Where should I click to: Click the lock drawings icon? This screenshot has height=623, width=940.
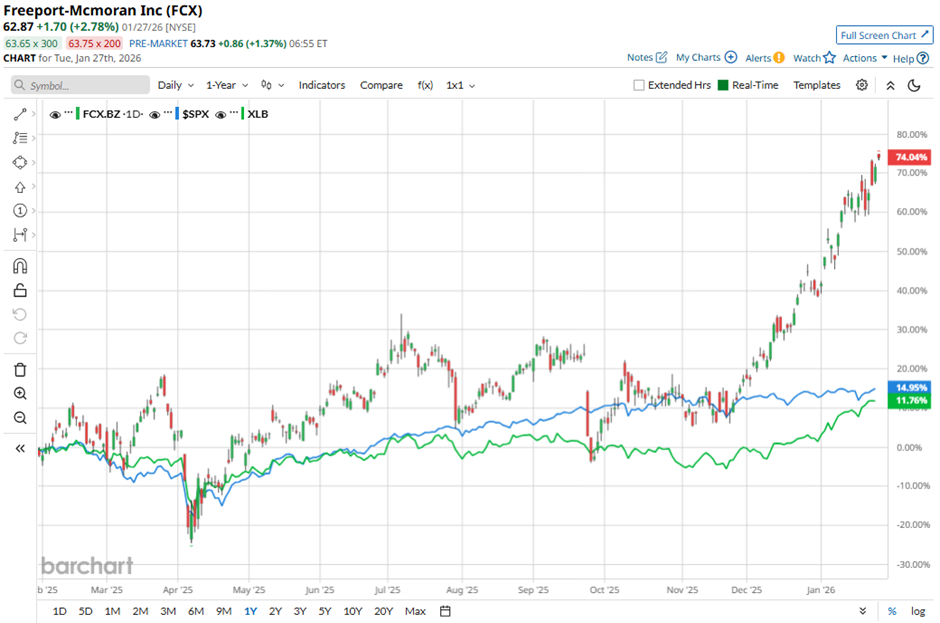tap(19, 290)
